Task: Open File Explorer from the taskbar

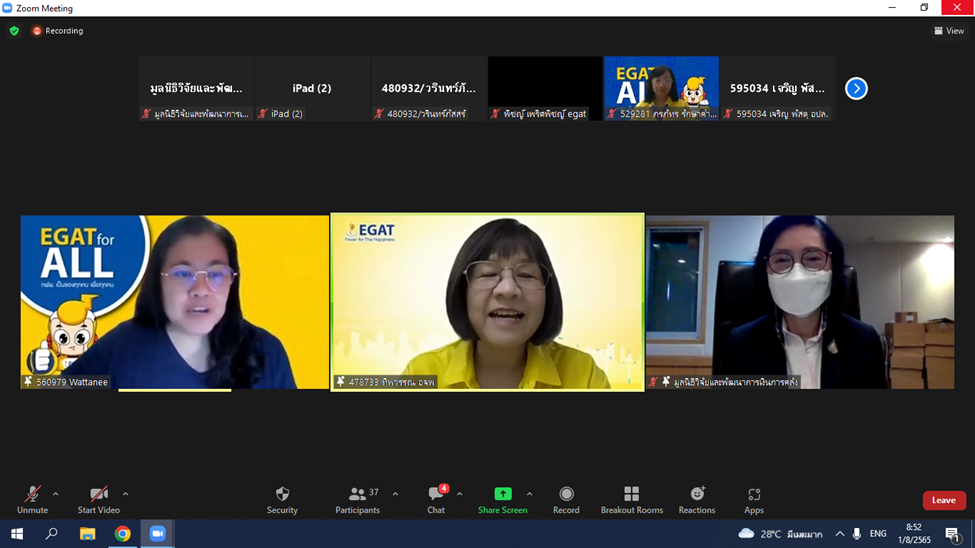Action: (x=87, y=534)
